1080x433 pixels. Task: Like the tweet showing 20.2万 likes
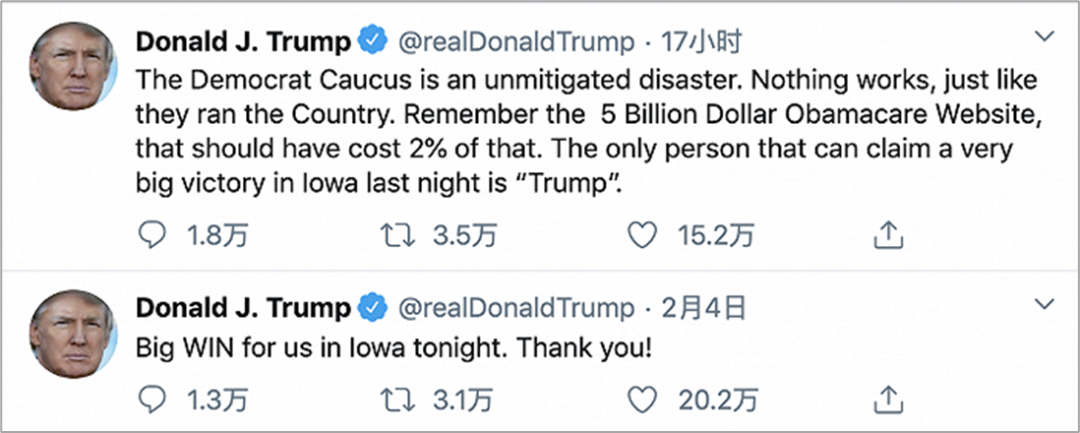click(x=643, y=399)
